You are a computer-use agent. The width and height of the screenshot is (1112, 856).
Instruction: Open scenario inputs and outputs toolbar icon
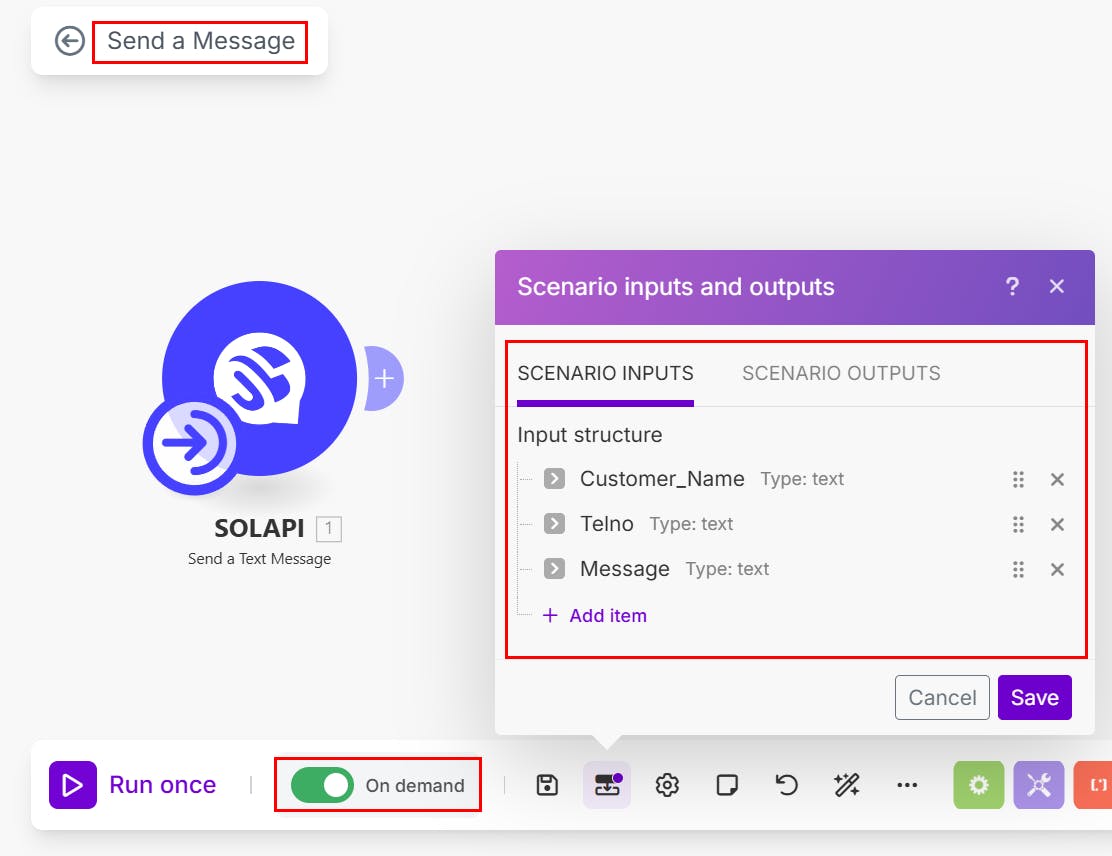[x=606, y=785]
